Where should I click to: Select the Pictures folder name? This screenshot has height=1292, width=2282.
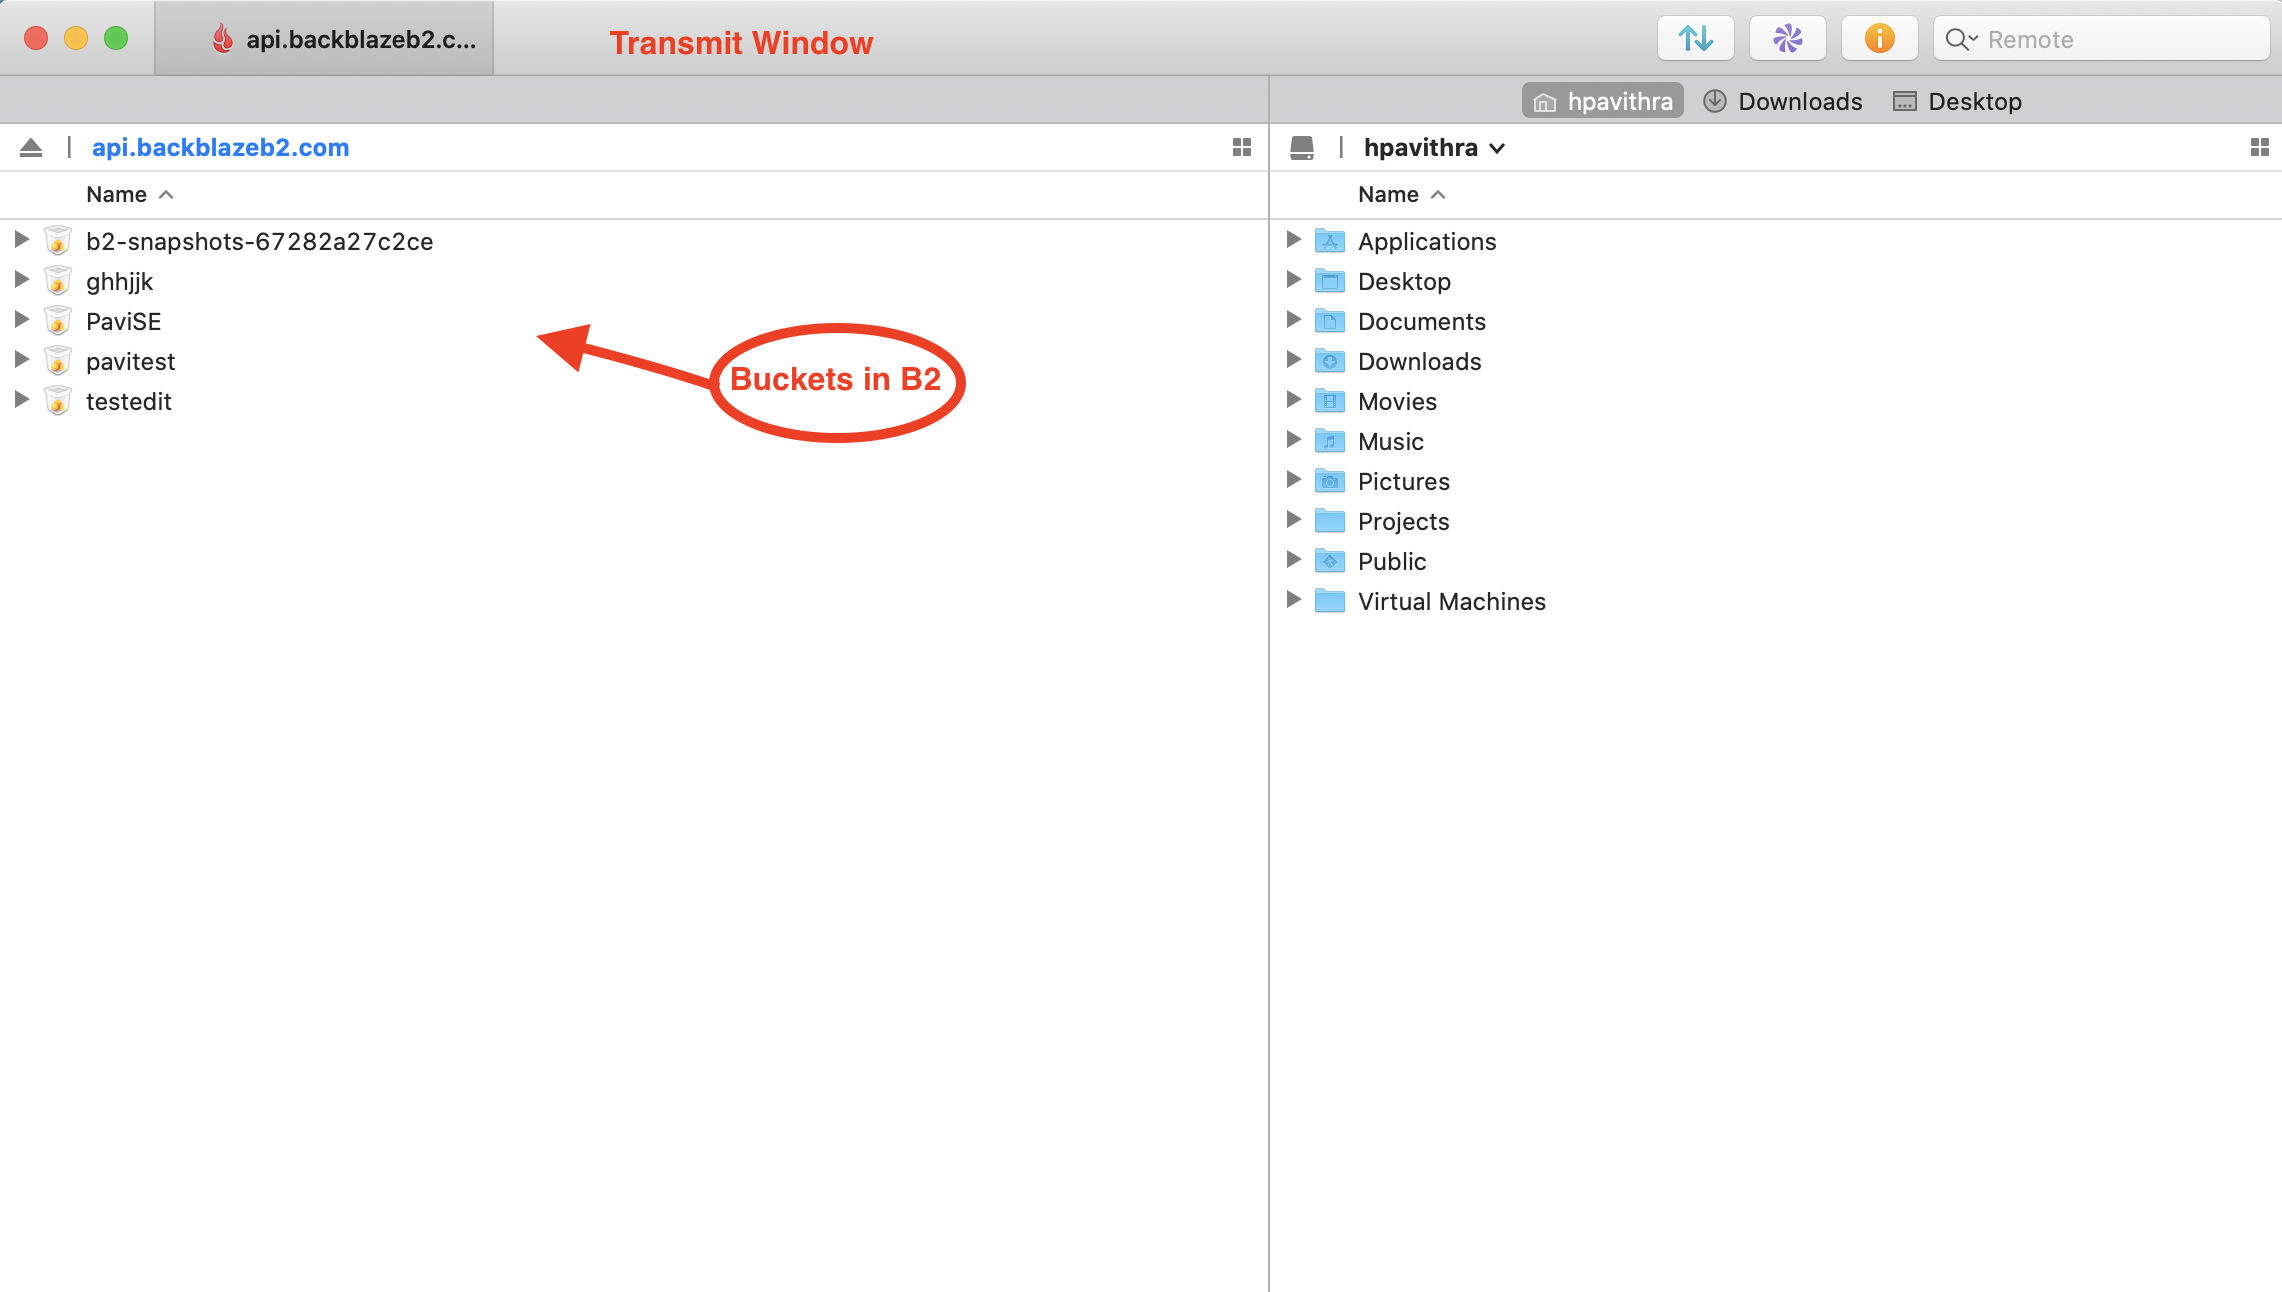(1404, 481)
